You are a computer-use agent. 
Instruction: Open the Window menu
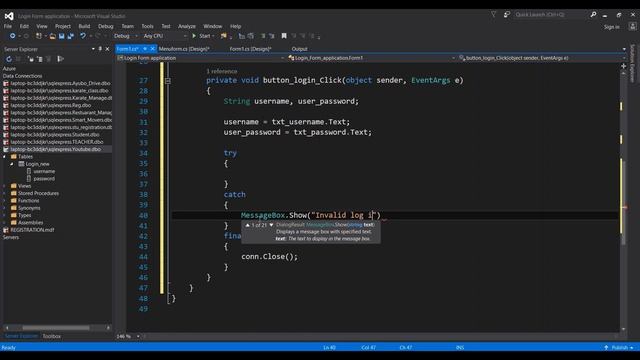point(213,26)
